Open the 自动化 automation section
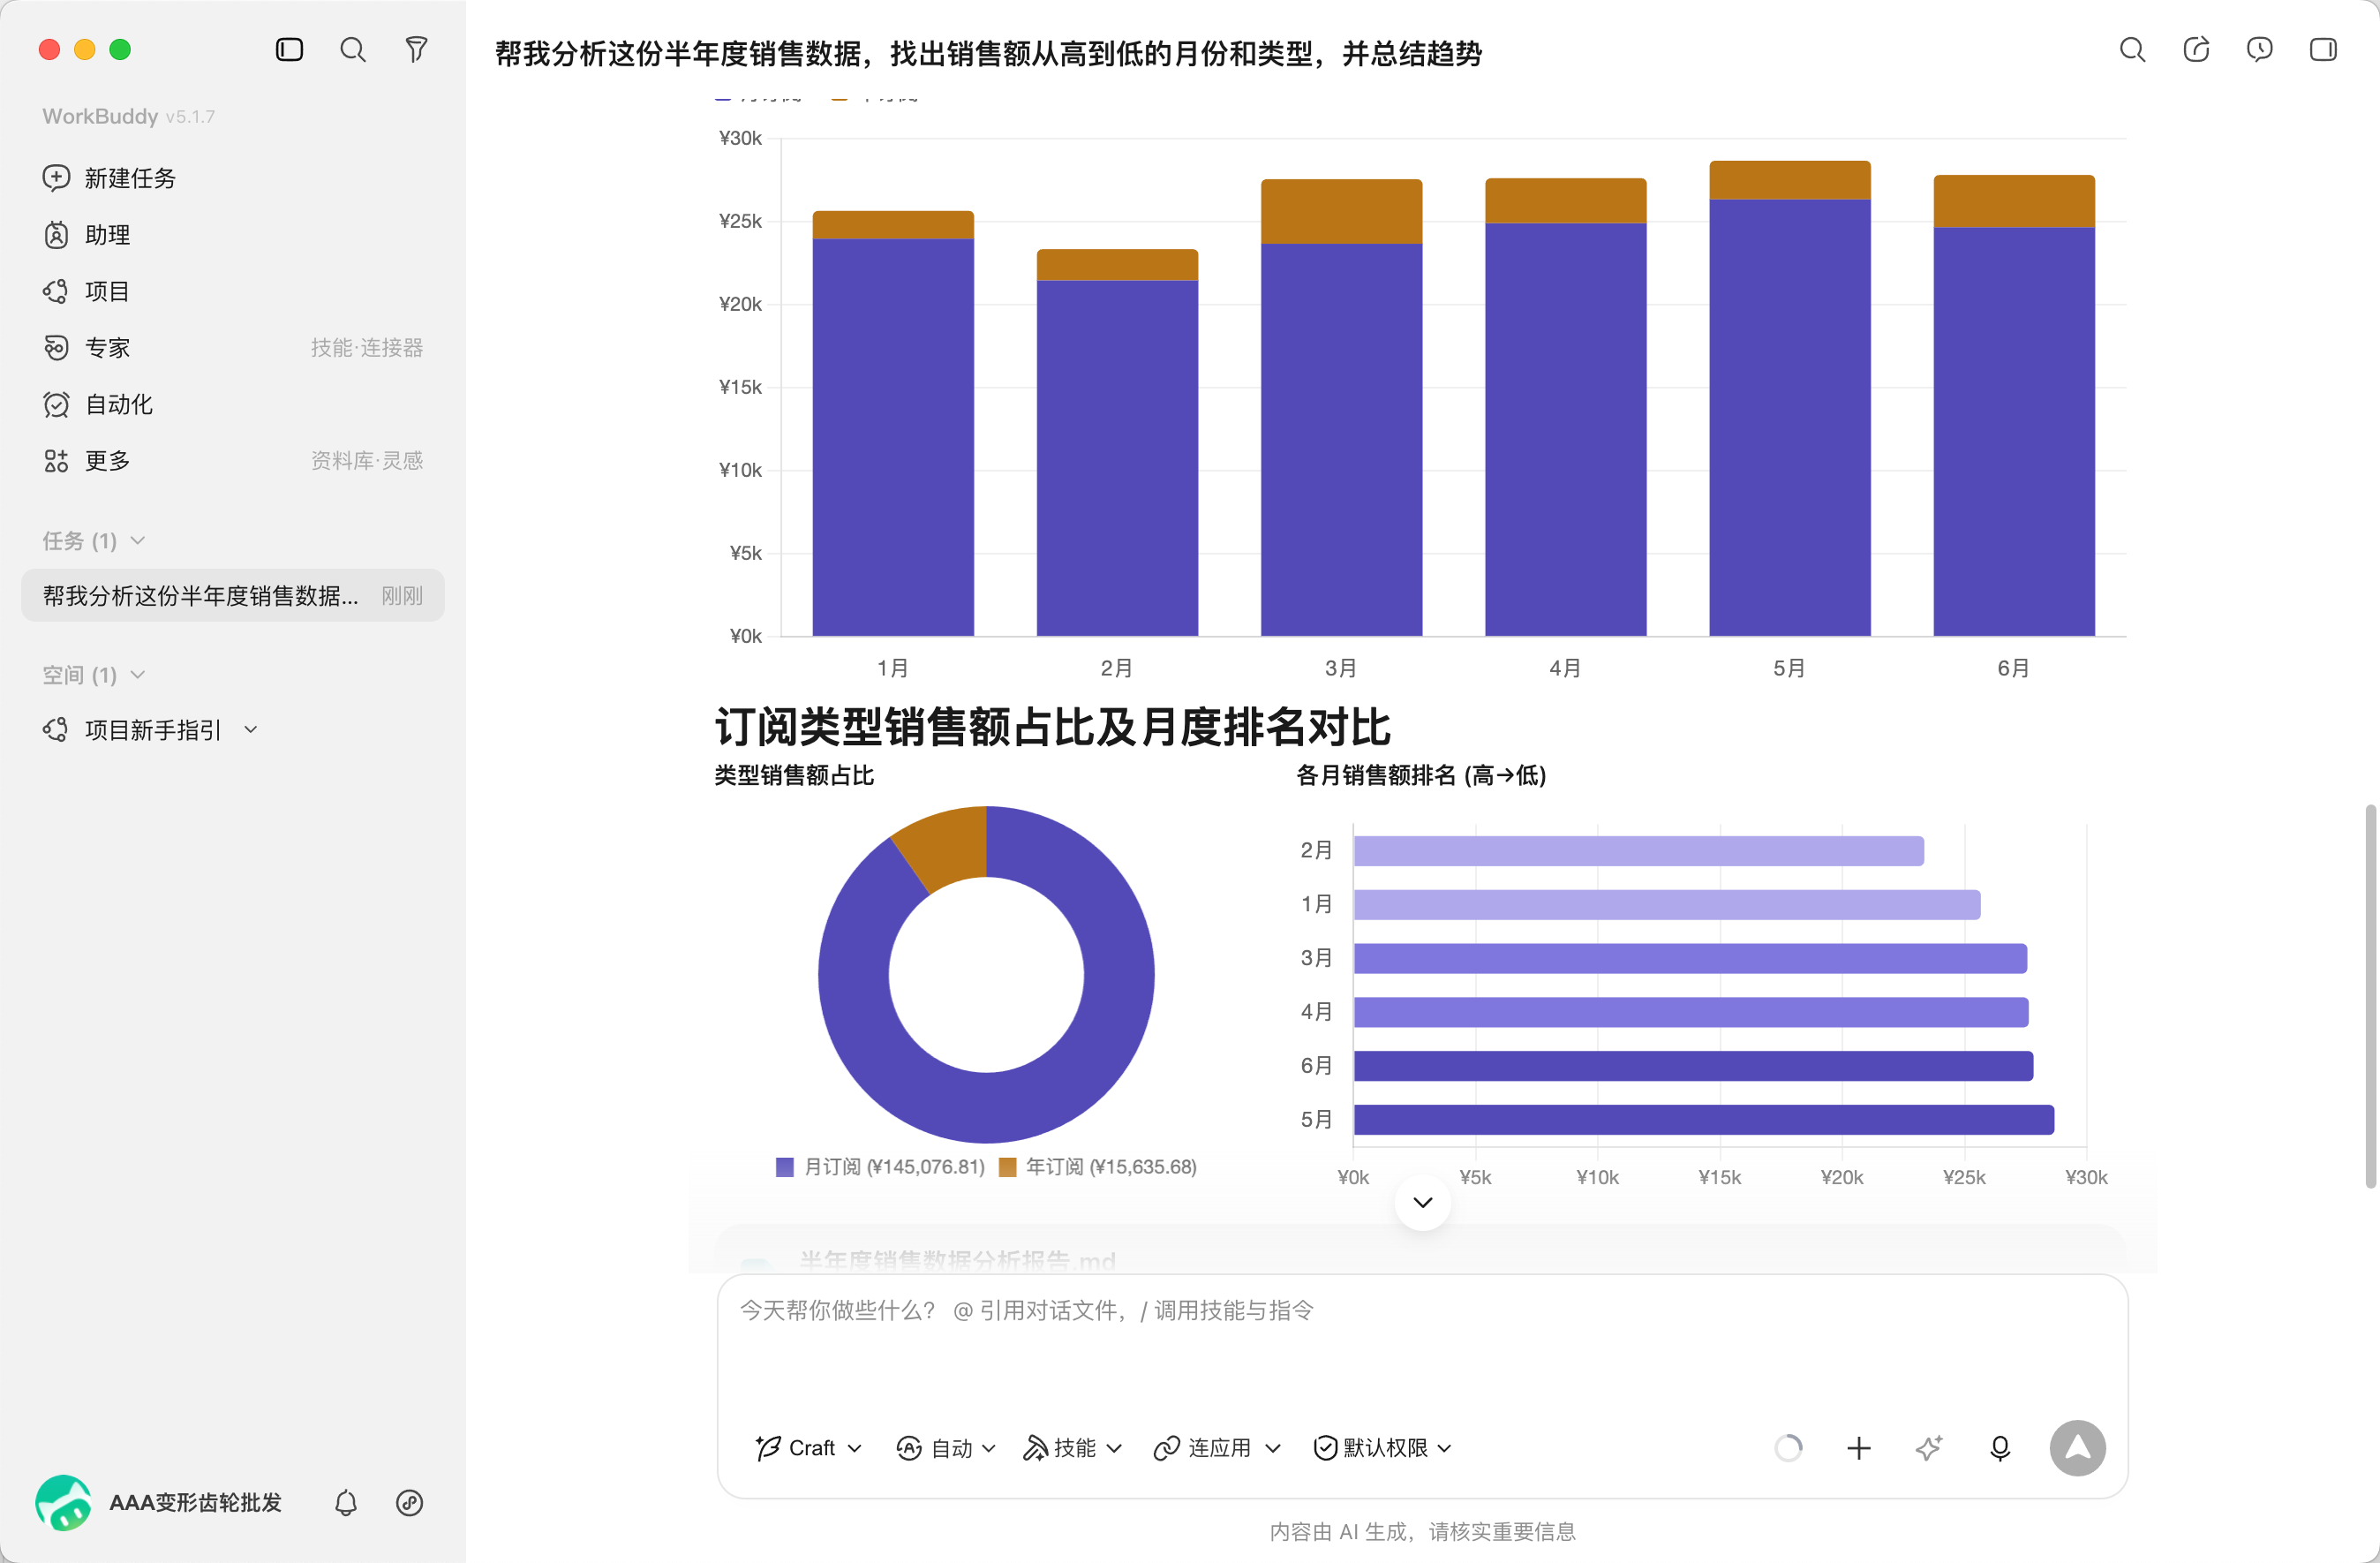This screenshot has height=1563, width=2380. pos(98,404)
